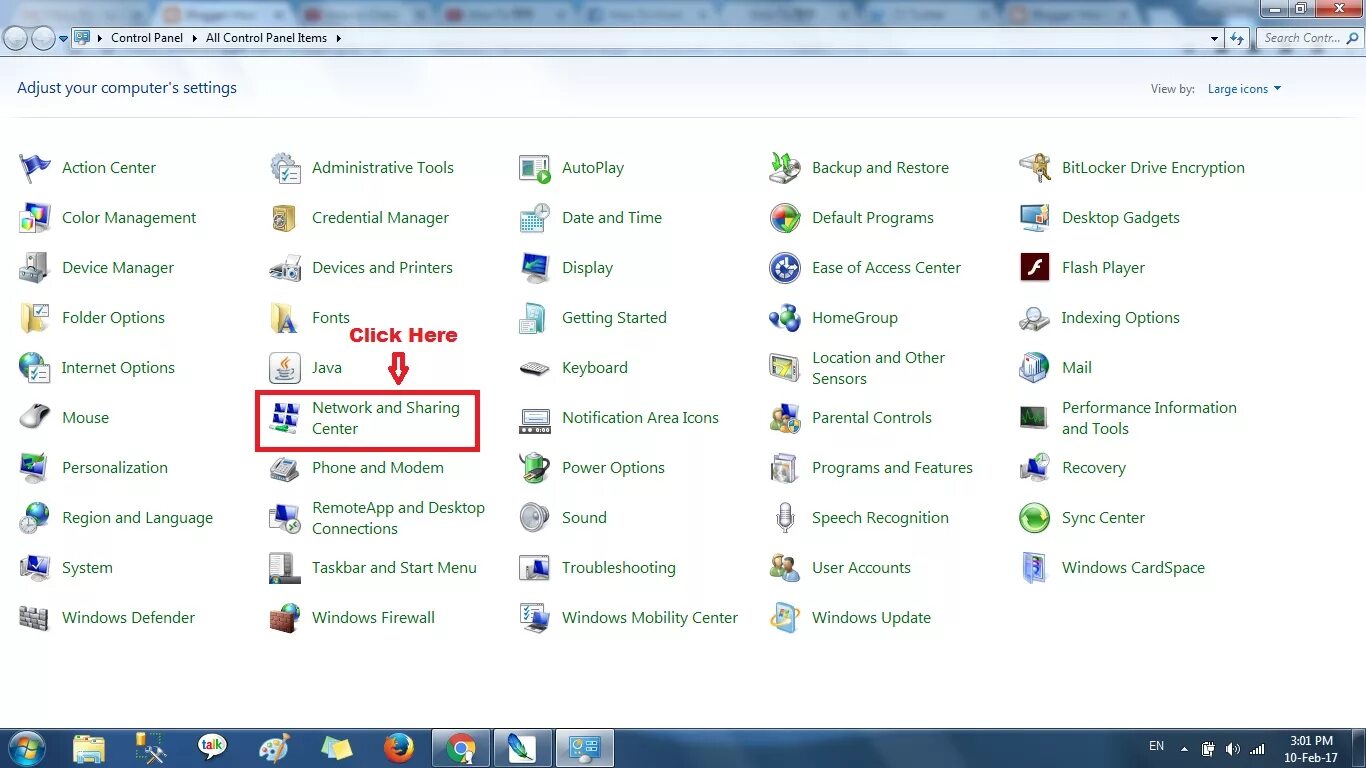Image resolution: width=1366 pixels, height=768 pixels.
Task: Open Location and Other Sensors link
Action: (x=878, y=368)
